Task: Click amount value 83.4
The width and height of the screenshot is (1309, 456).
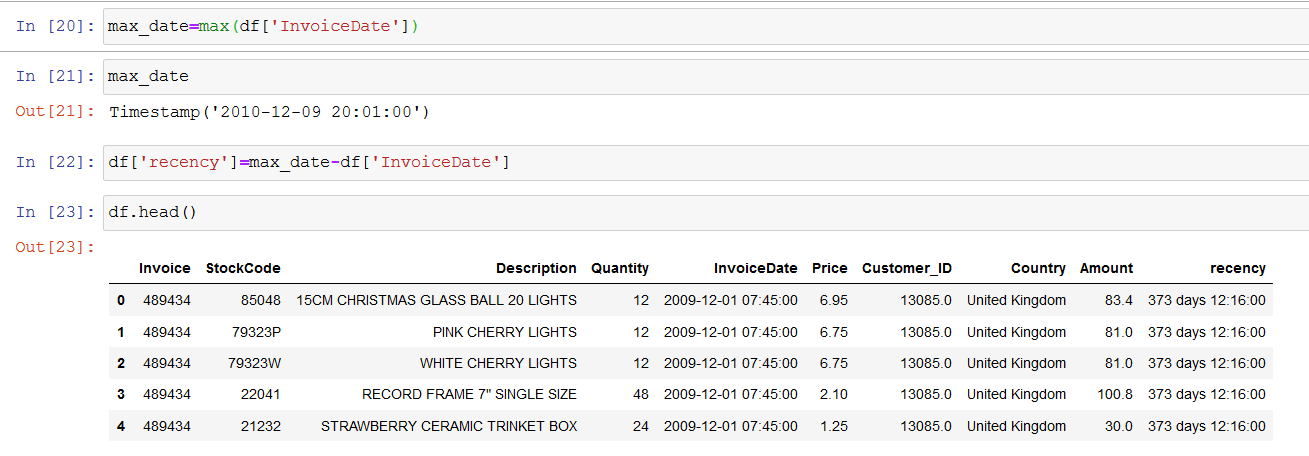Action: 1119,300
